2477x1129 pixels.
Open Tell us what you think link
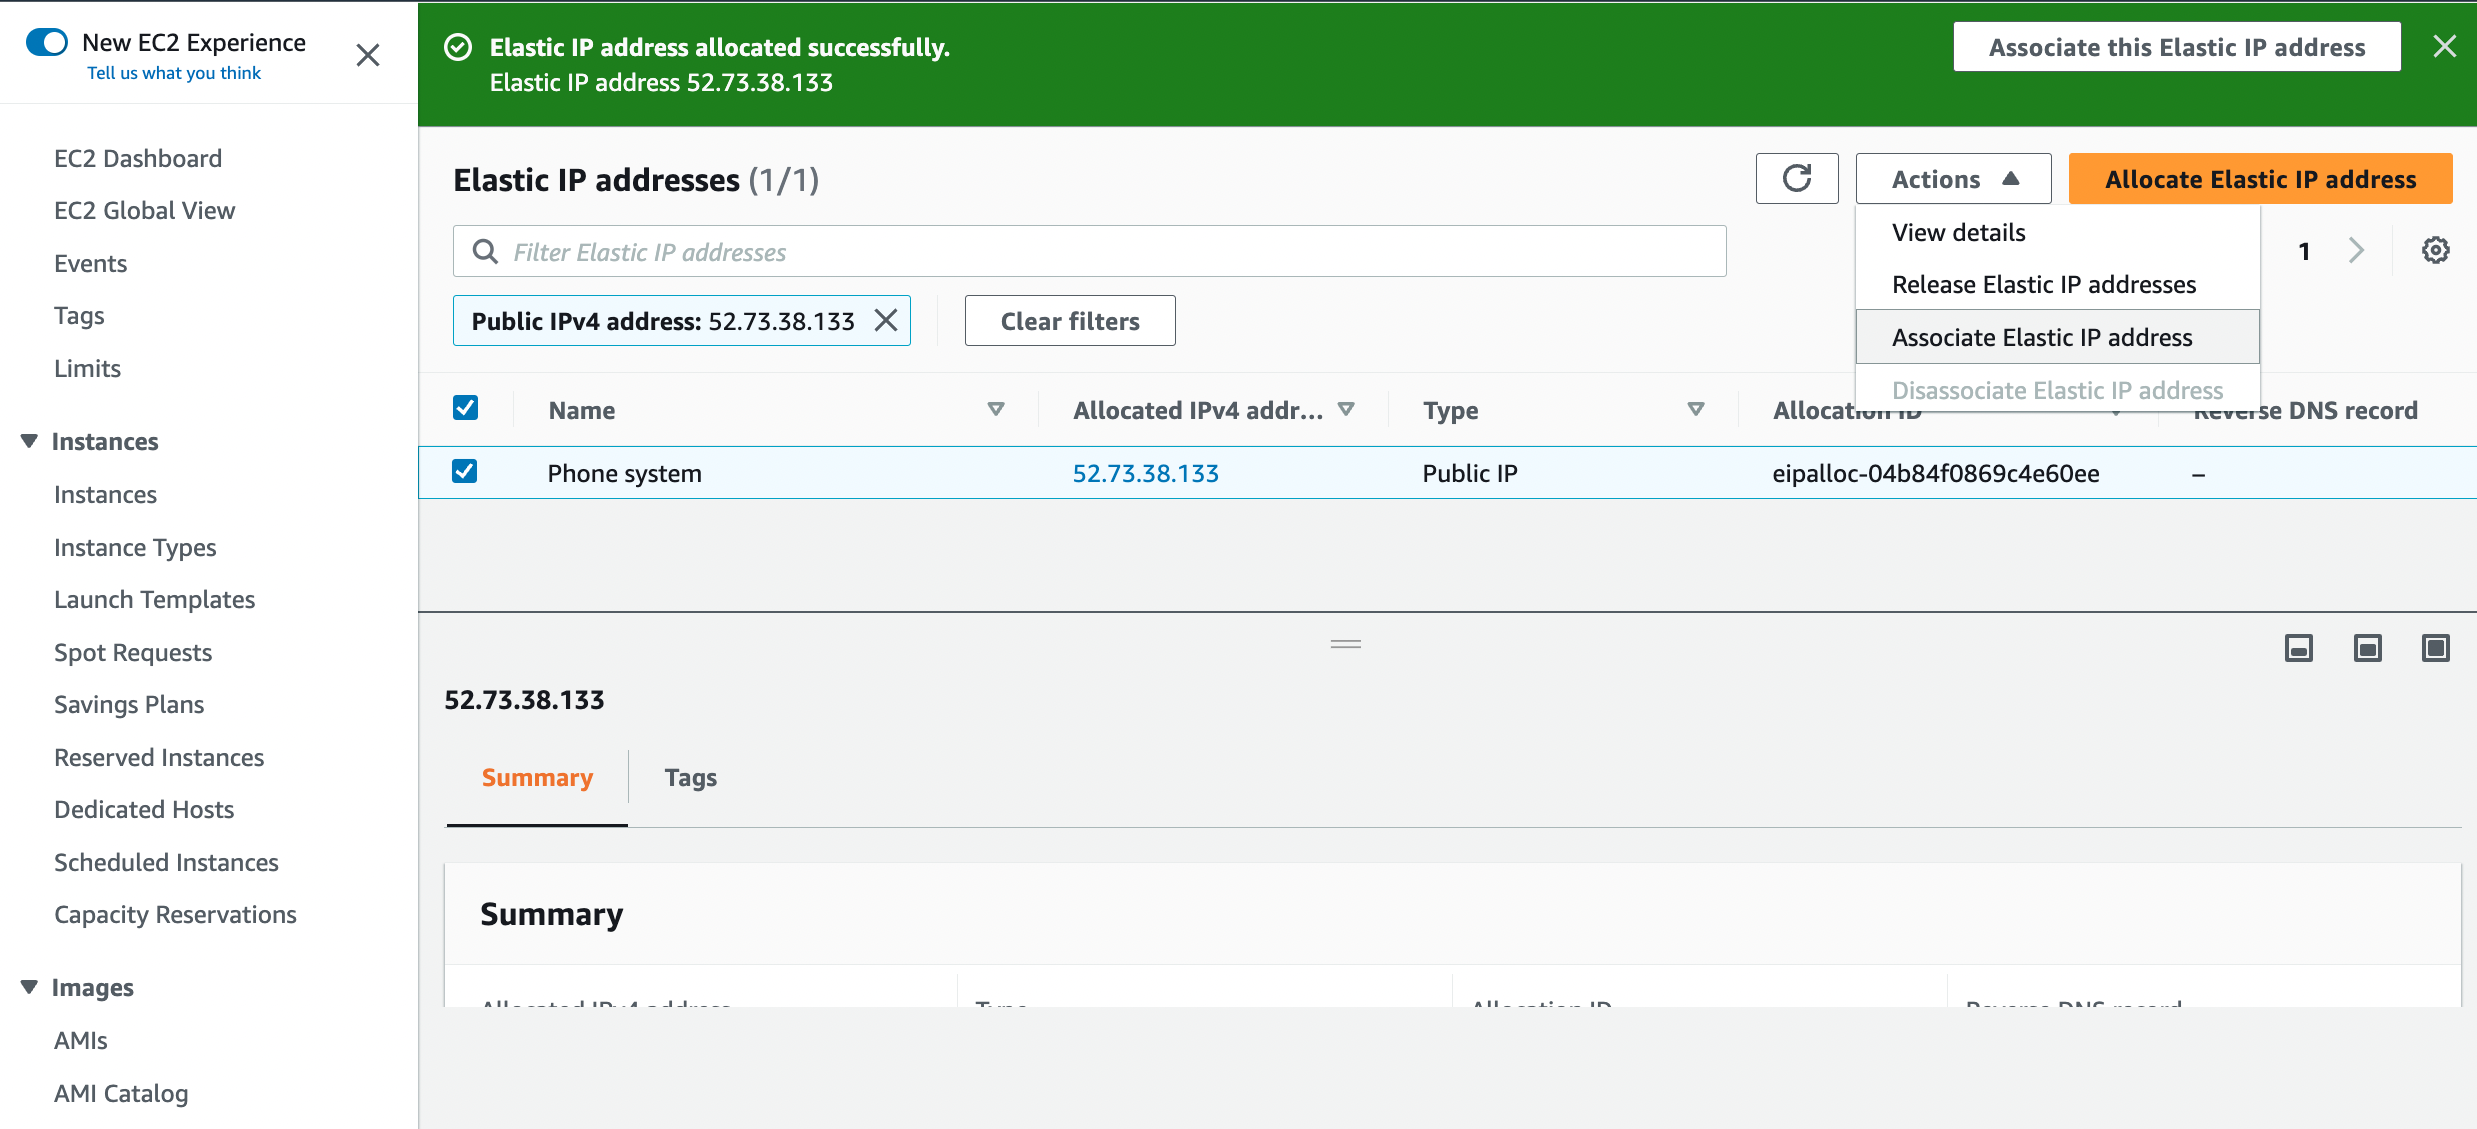coord(174,73)
